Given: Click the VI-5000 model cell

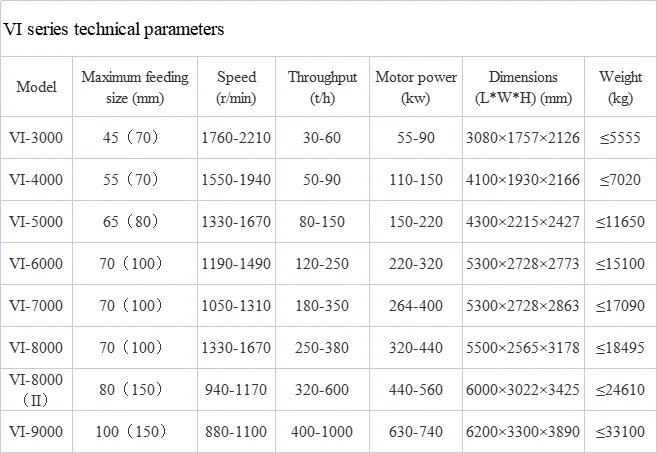Looking at the screenshot, I should tap(36, 221).
